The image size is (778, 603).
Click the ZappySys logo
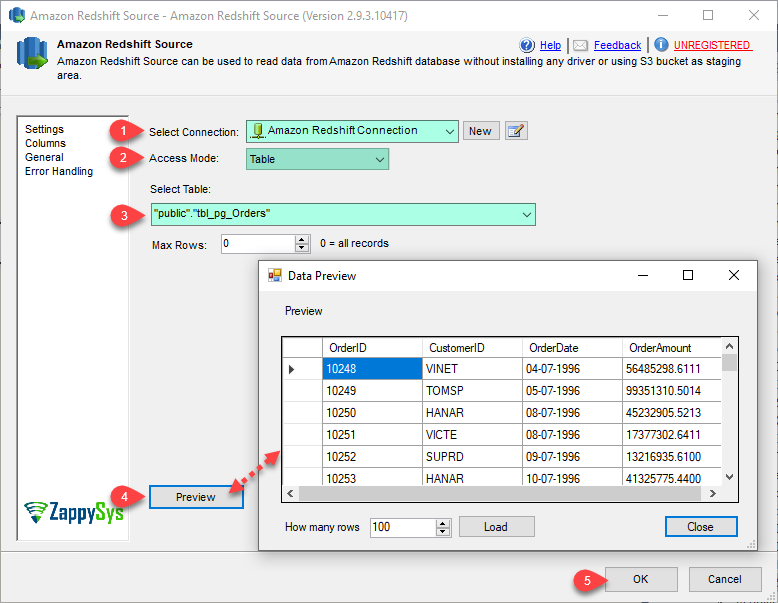click(x=74, y=512)
